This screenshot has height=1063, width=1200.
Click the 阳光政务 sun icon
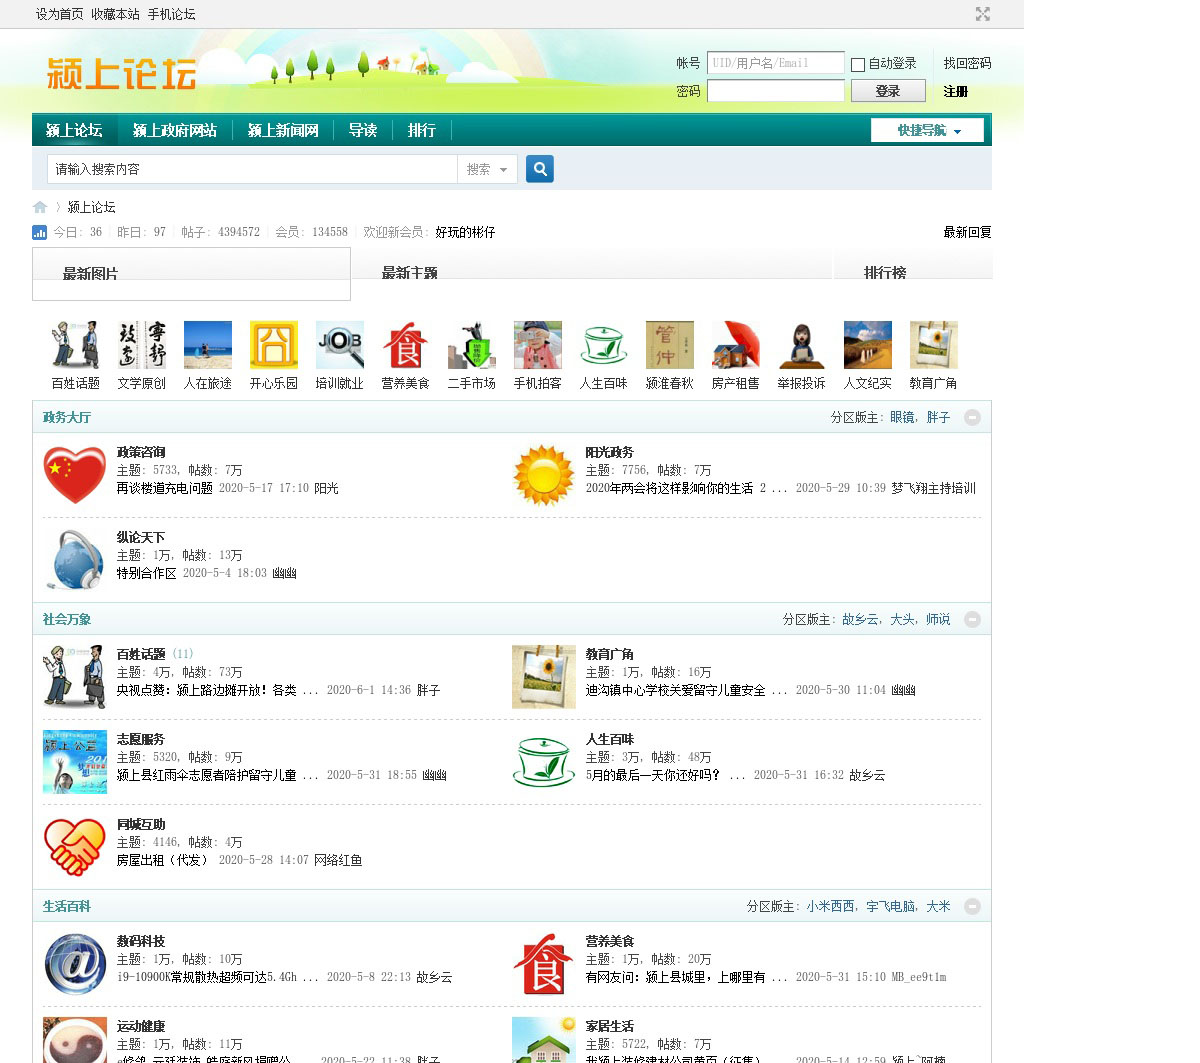543,475
